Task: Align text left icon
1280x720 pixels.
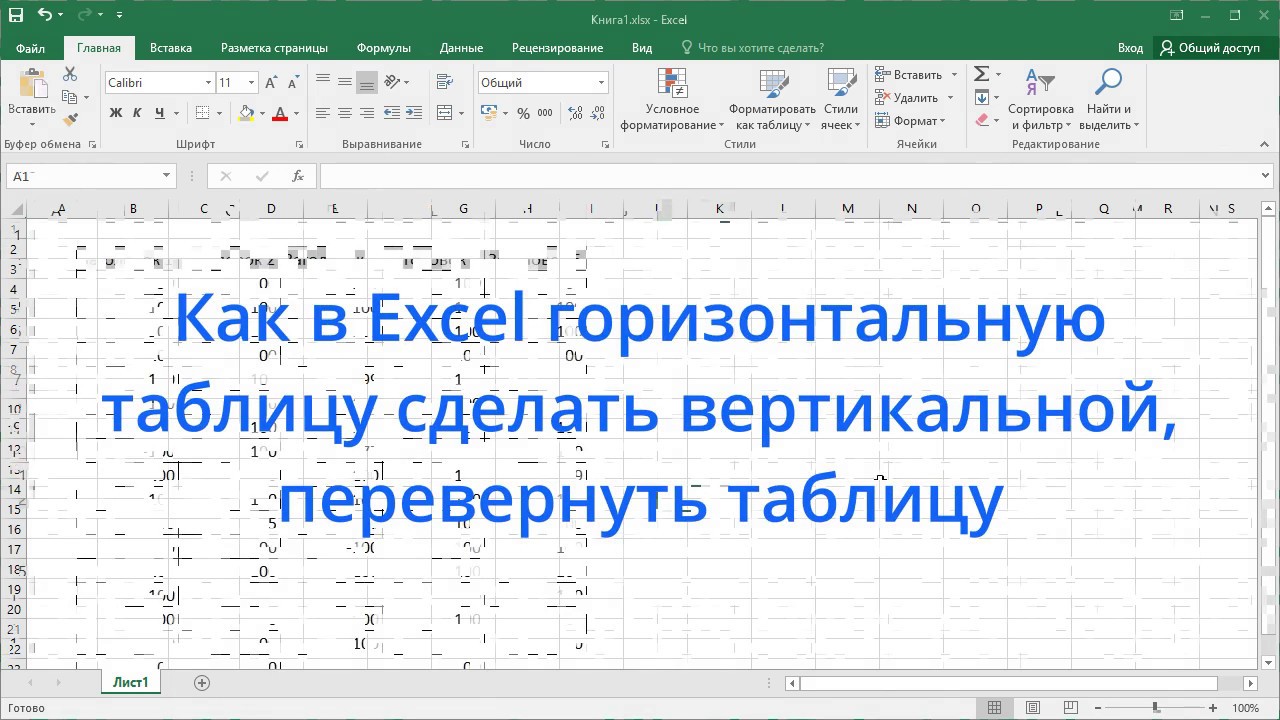Action: pyautogui.click(x=323, y=113)
